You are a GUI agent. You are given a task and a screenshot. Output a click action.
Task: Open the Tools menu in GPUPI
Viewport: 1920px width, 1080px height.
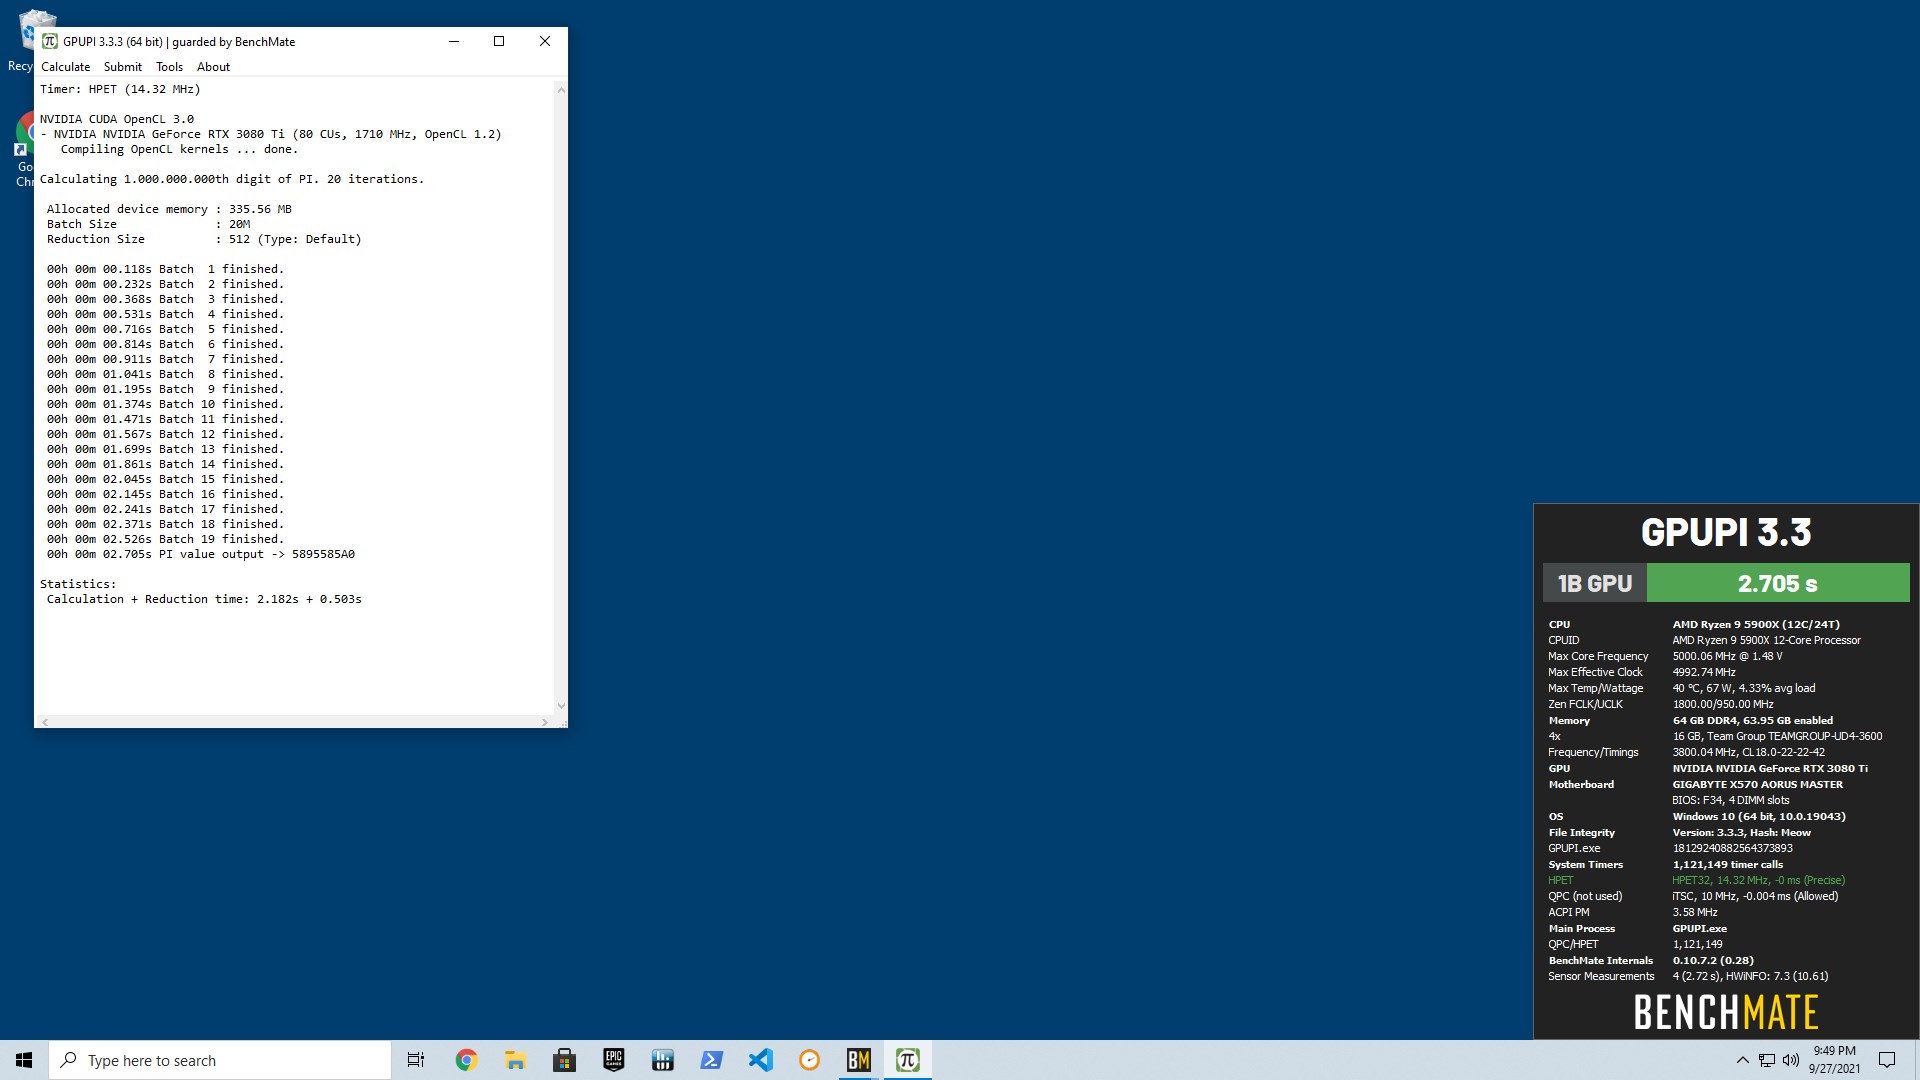tap(169, 67)
